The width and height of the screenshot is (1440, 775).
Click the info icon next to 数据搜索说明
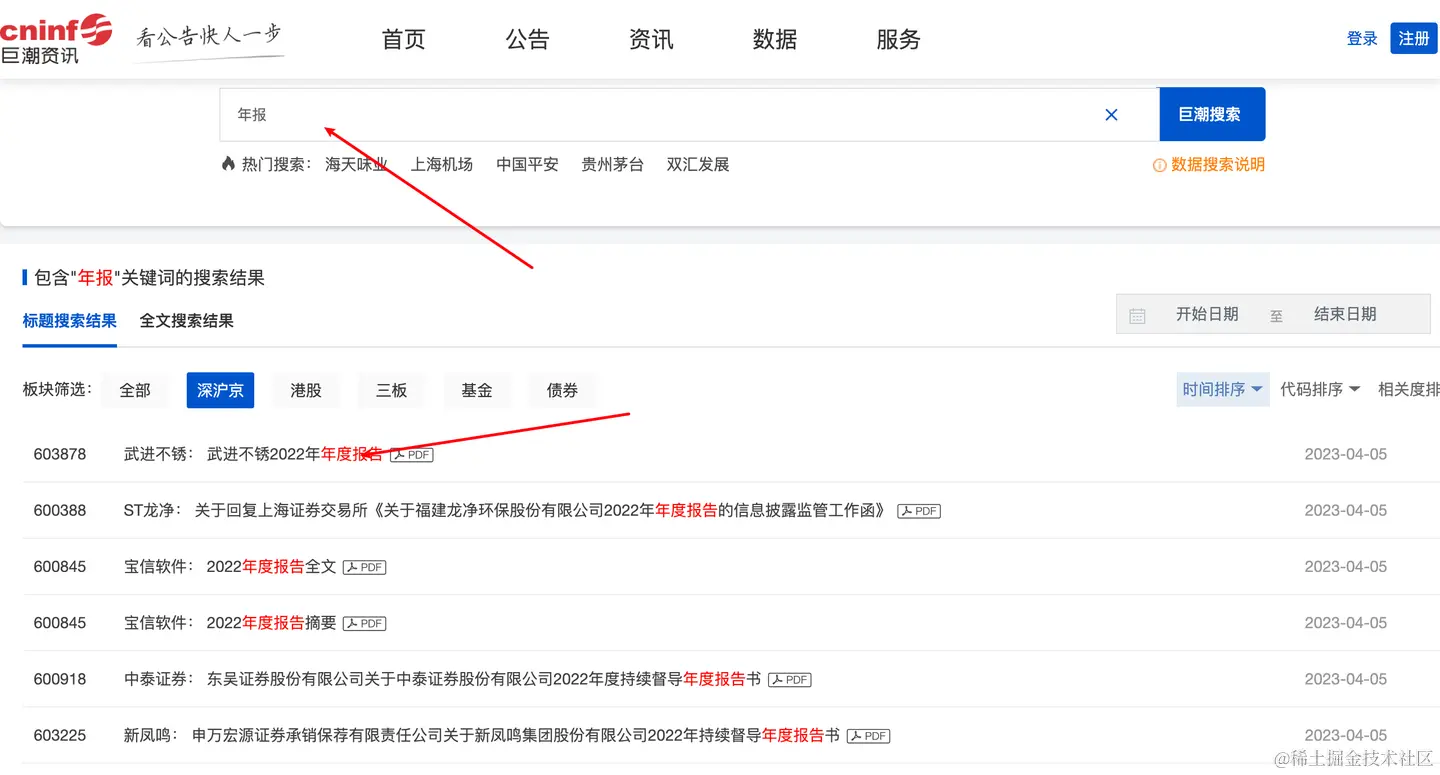pos(1159,165)
